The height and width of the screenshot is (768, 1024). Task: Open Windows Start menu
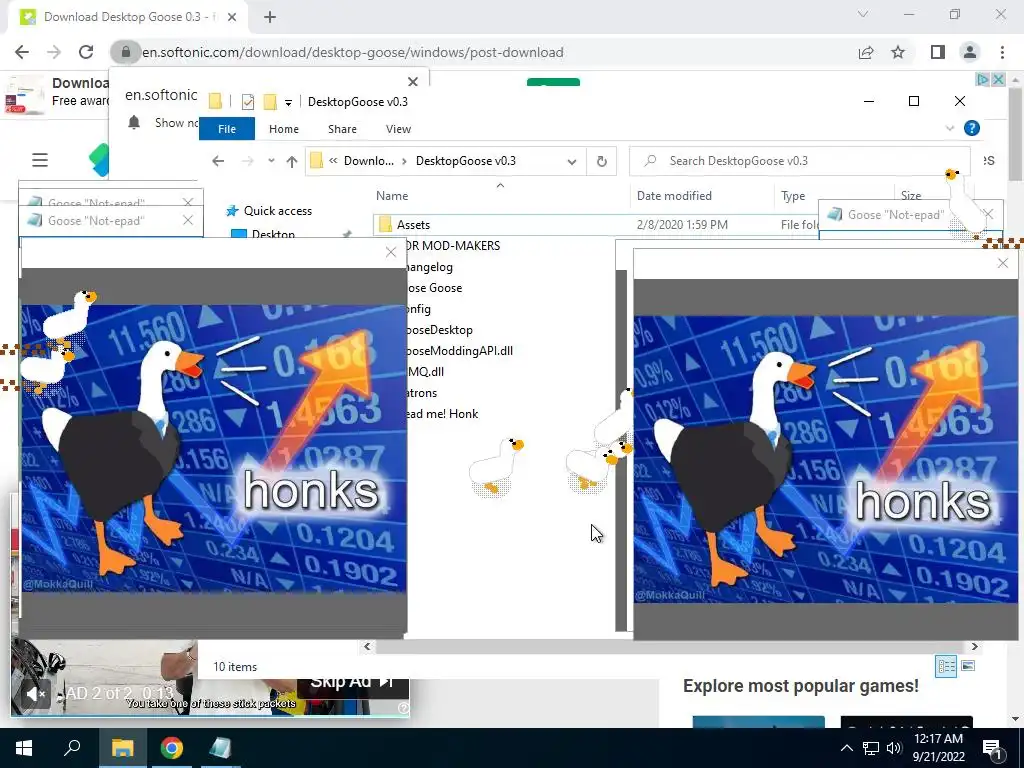tap(24, 748)
